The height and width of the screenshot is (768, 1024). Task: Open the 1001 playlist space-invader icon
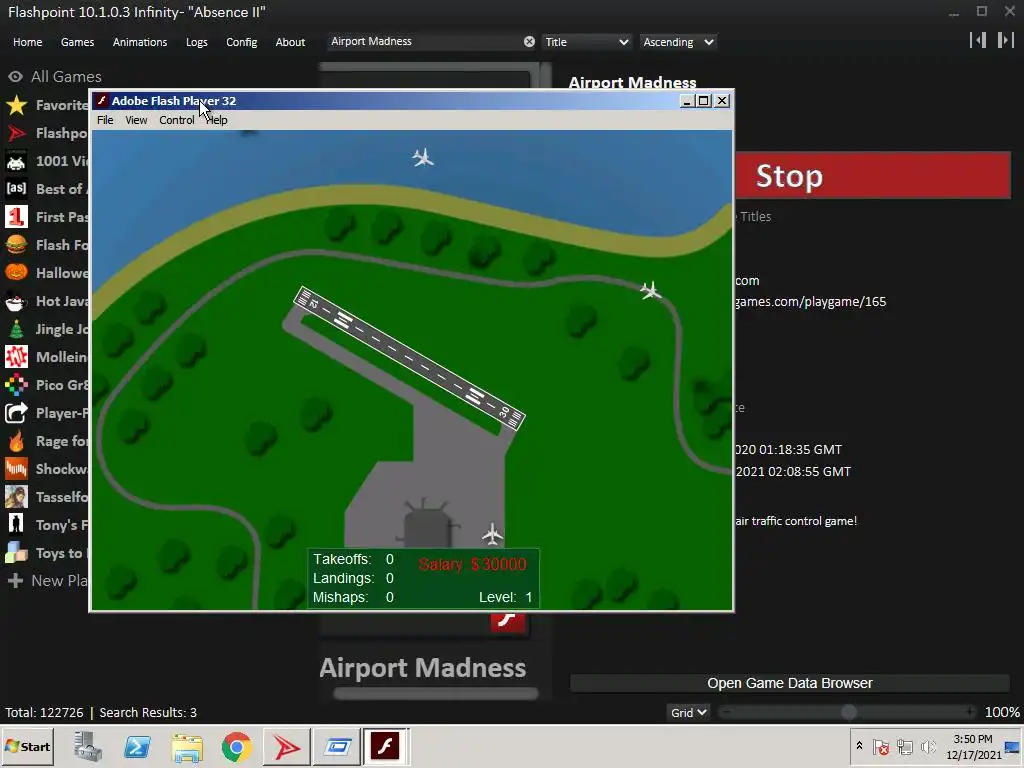(x=16, y=161)
